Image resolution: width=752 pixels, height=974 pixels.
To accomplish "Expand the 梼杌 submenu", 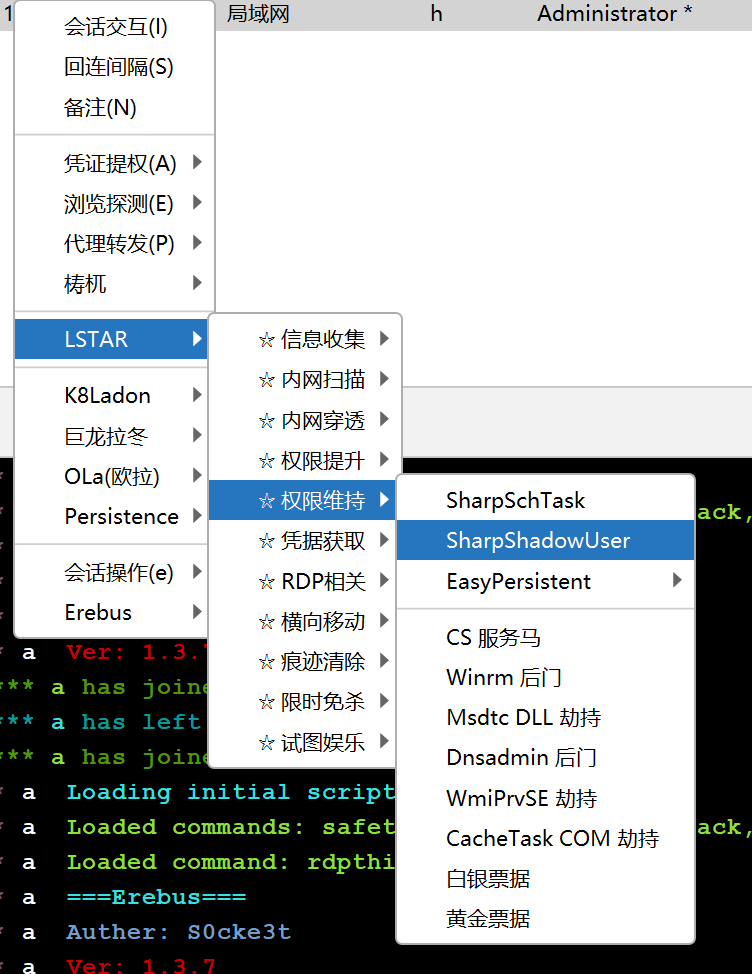I will click(x=115, y=284).
